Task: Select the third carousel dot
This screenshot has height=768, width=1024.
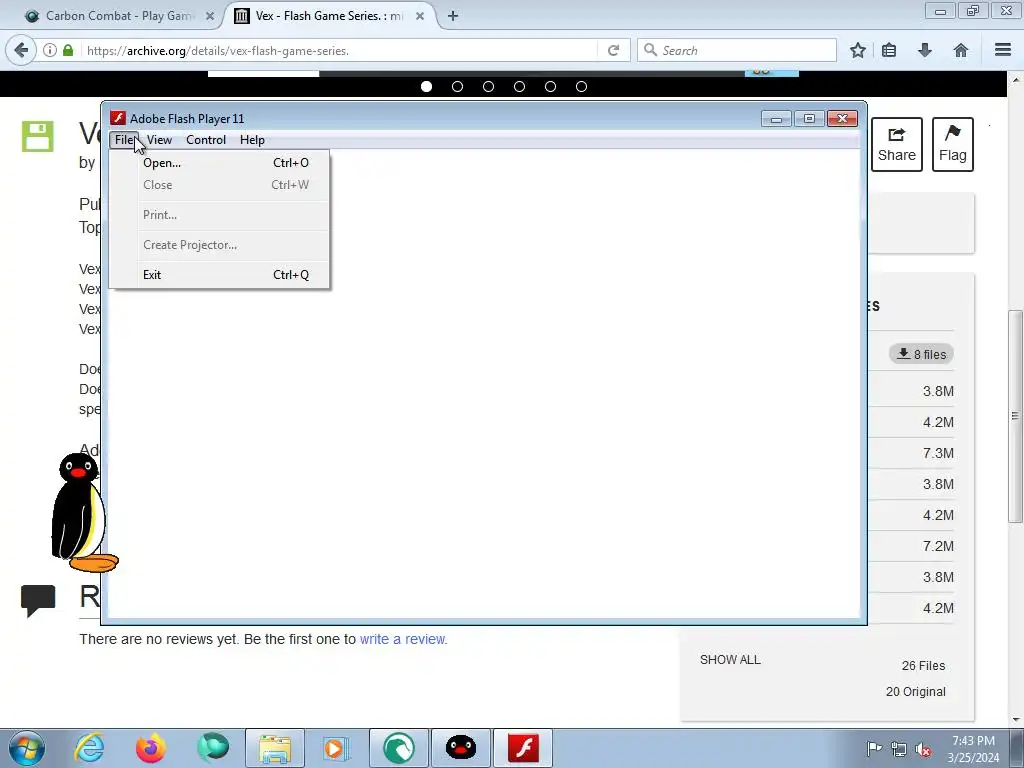Action: pyautogui.click(x=488, y=86)
